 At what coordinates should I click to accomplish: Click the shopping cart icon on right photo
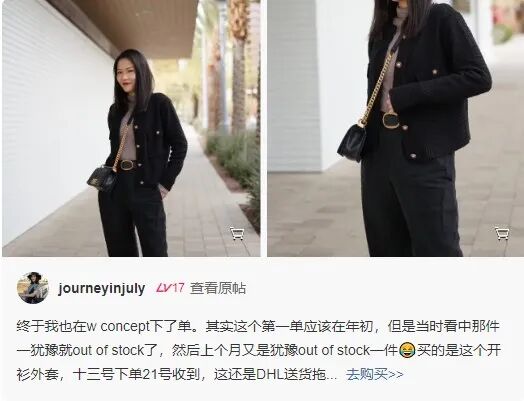click(x=502, y=233)
